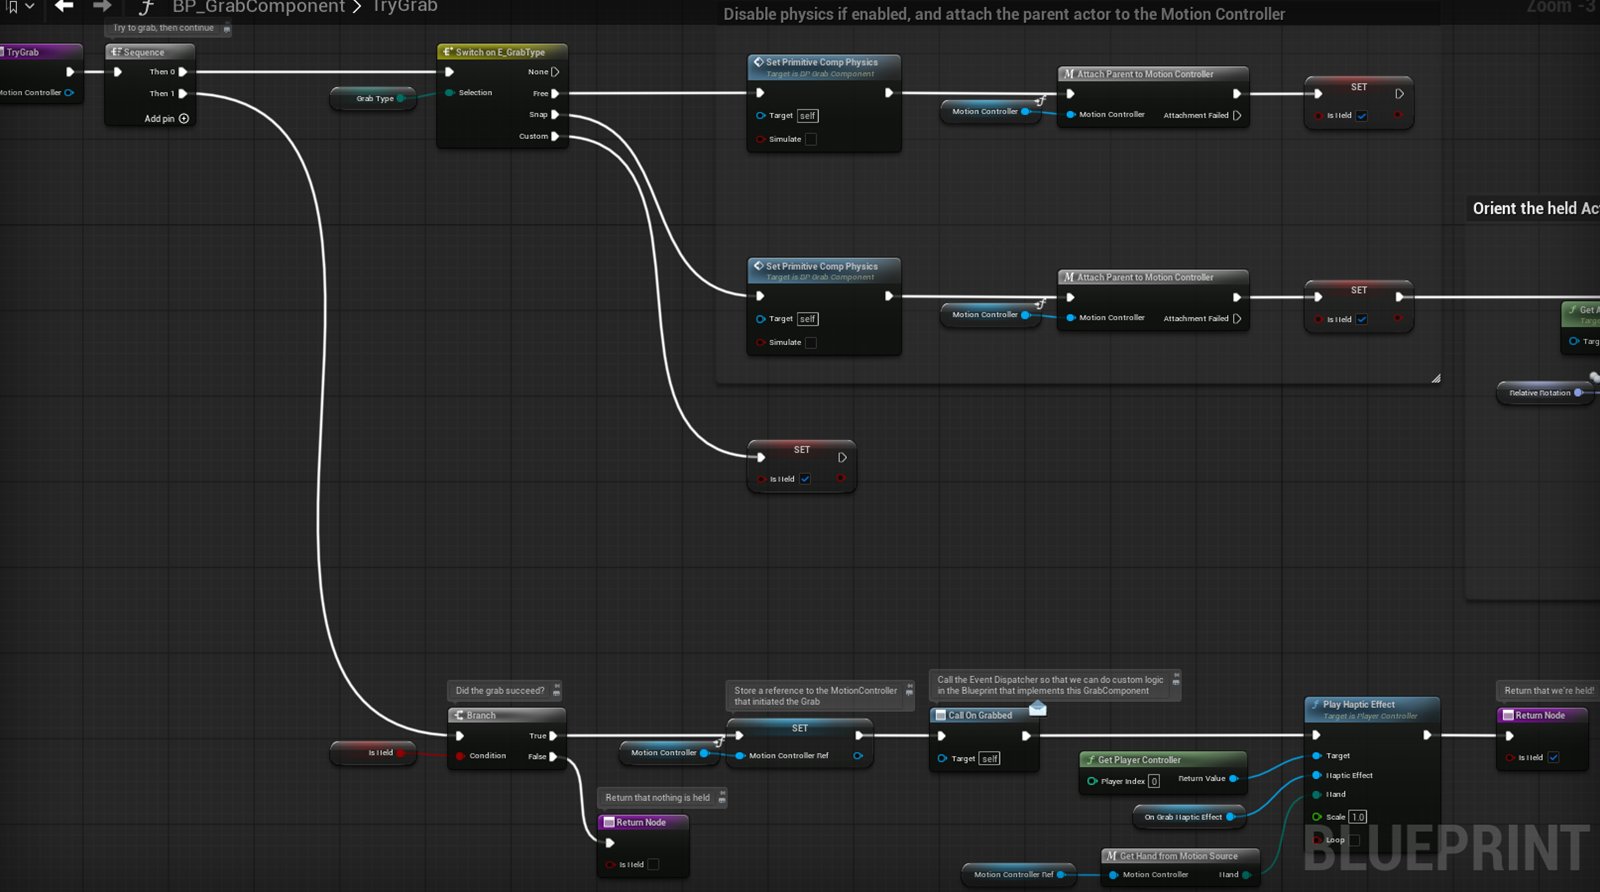Tick Simulate on the upper Set Primitive Comp Physics
Viewport: 1600px width, 892px height.
point(811,140)
